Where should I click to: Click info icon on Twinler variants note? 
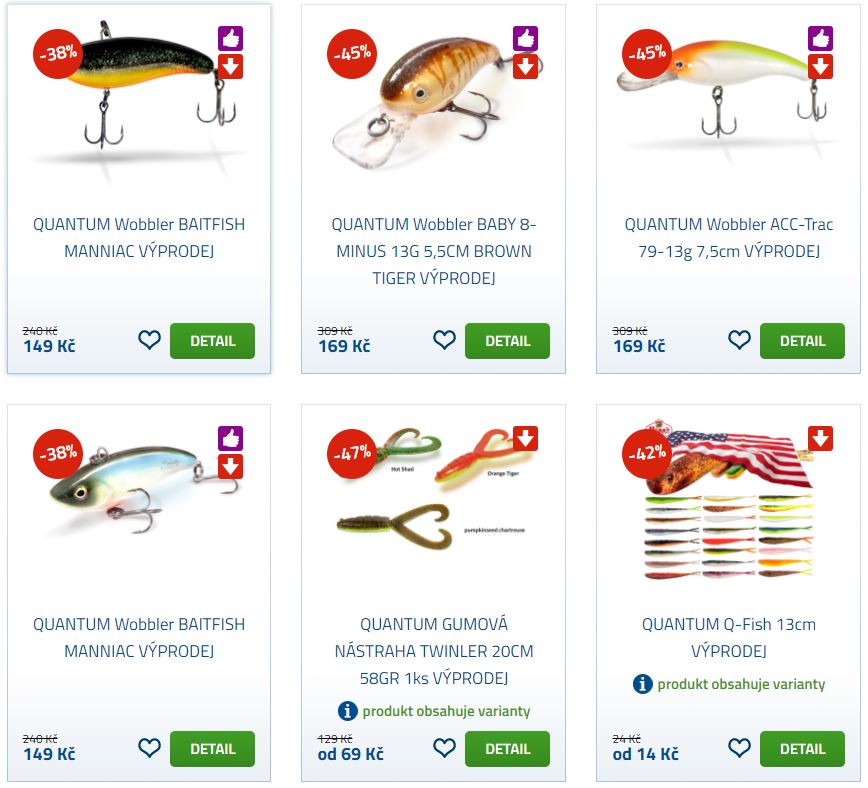[348, 710]
